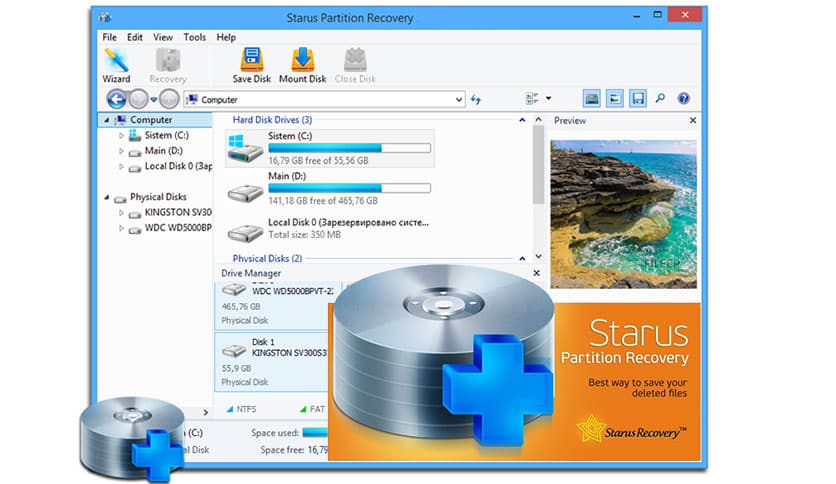Expand the KINGSTON SV30 tree node
836x484 pixels.
121,213
